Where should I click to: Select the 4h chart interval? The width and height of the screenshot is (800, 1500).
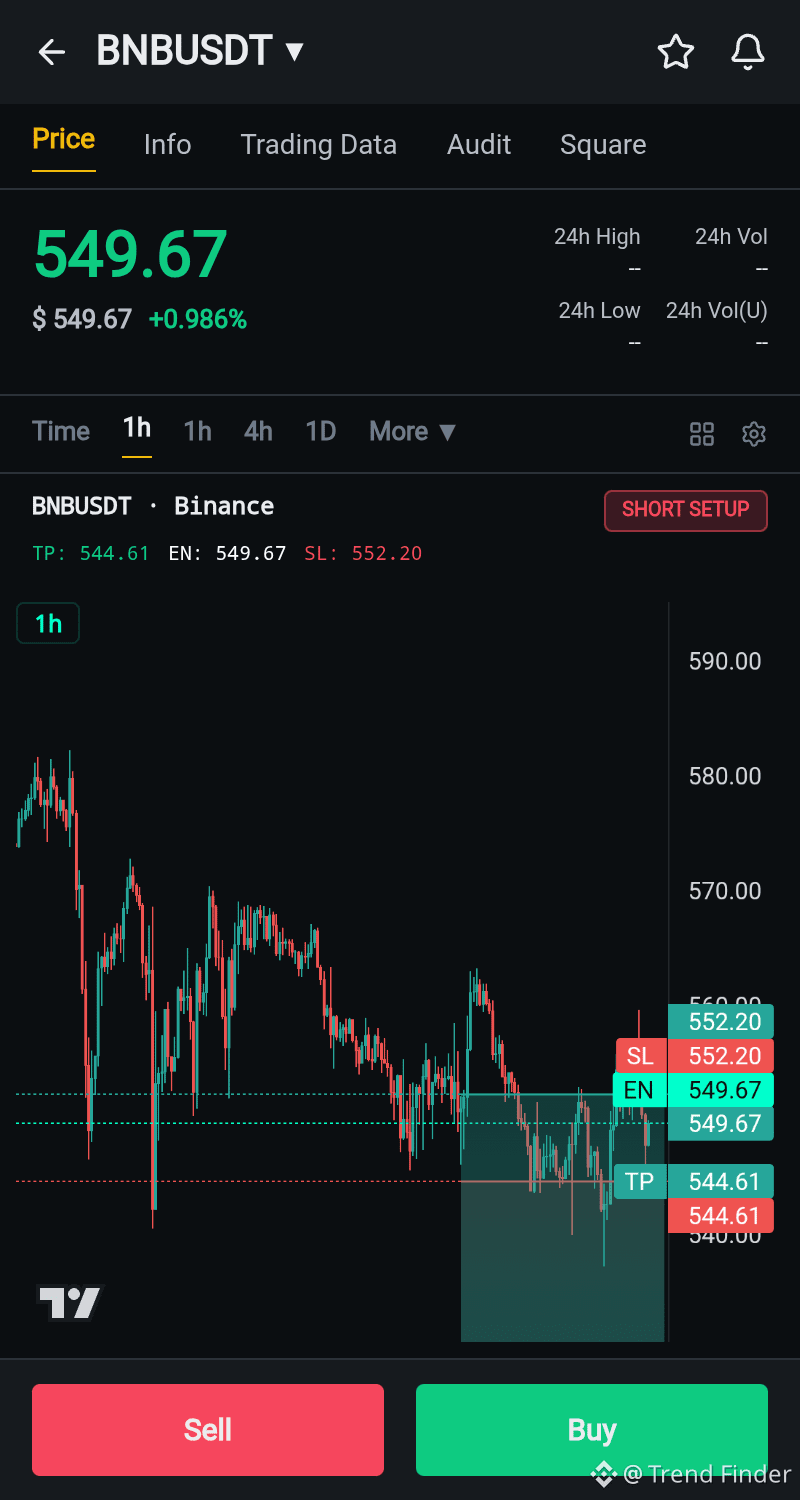click(x=258, y=431)
